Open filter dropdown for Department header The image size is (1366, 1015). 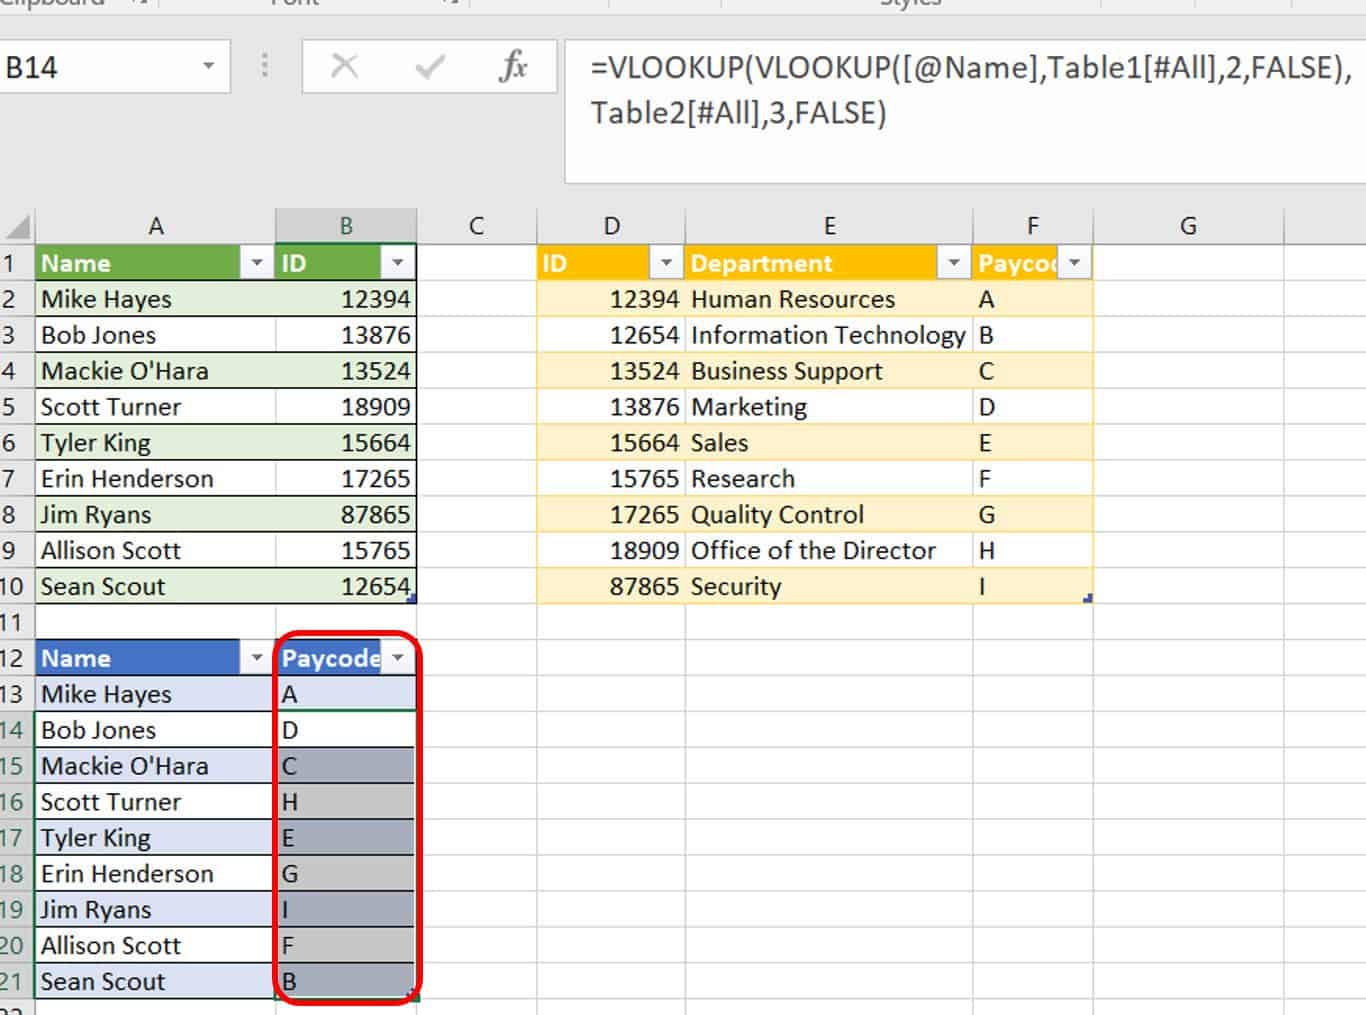pos(954,263)
